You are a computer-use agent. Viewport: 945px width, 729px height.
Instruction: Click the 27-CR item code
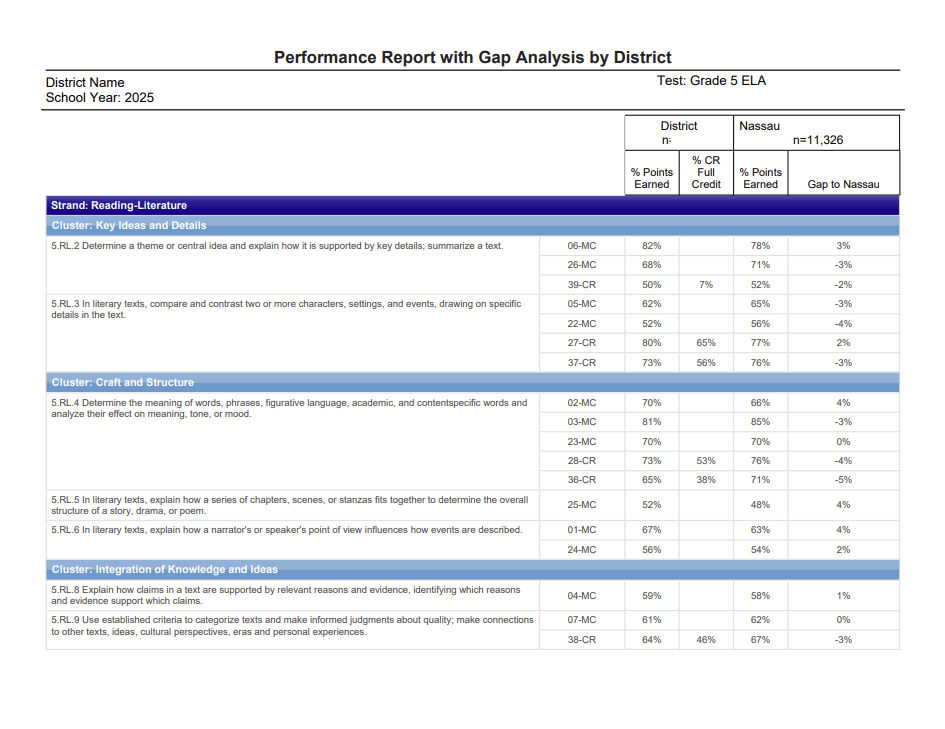click(582, 343)
